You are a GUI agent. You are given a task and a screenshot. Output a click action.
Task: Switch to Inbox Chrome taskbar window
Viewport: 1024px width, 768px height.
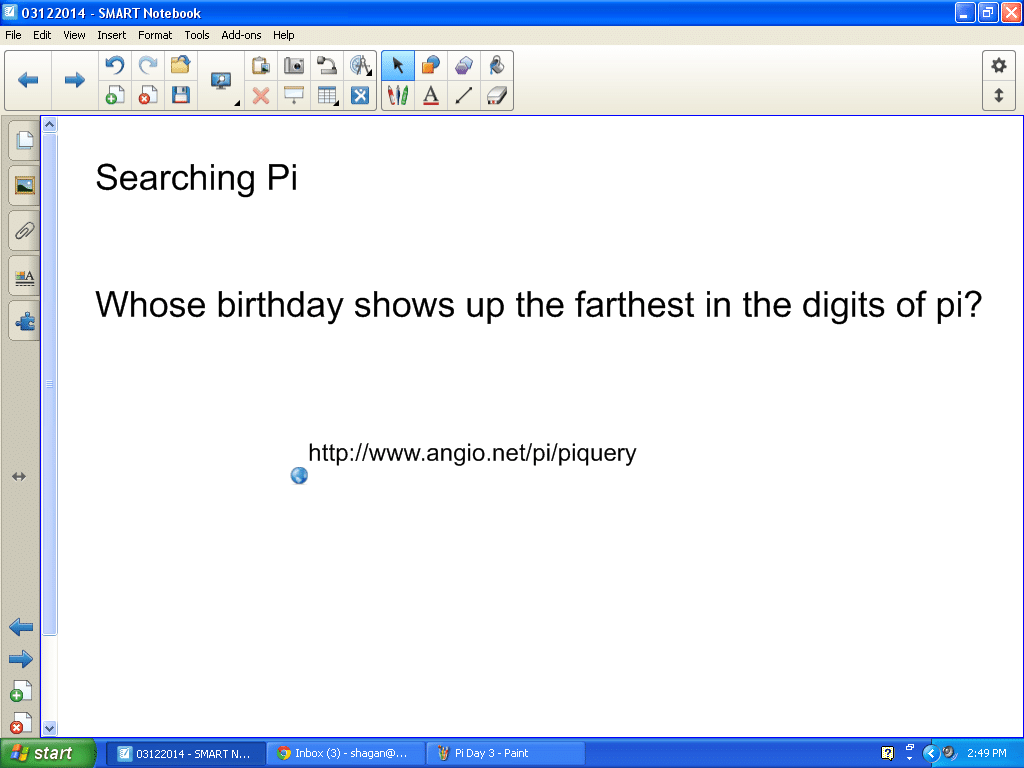pos(345,754)
